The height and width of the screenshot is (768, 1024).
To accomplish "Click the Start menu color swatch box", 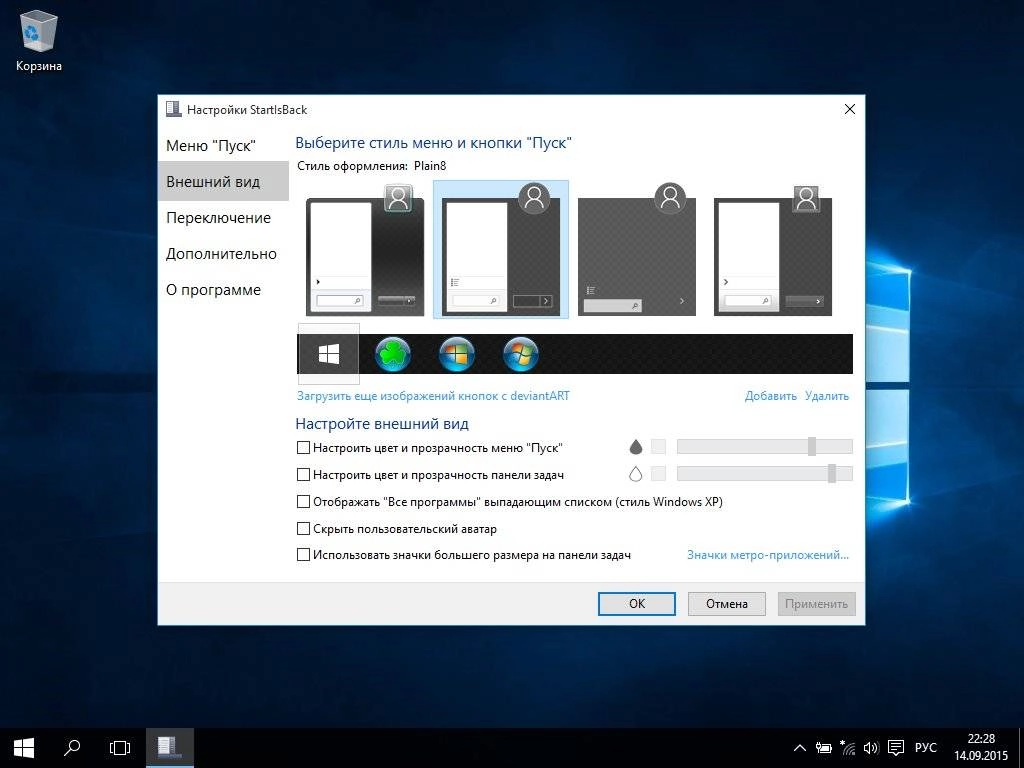I will [658, 447].
